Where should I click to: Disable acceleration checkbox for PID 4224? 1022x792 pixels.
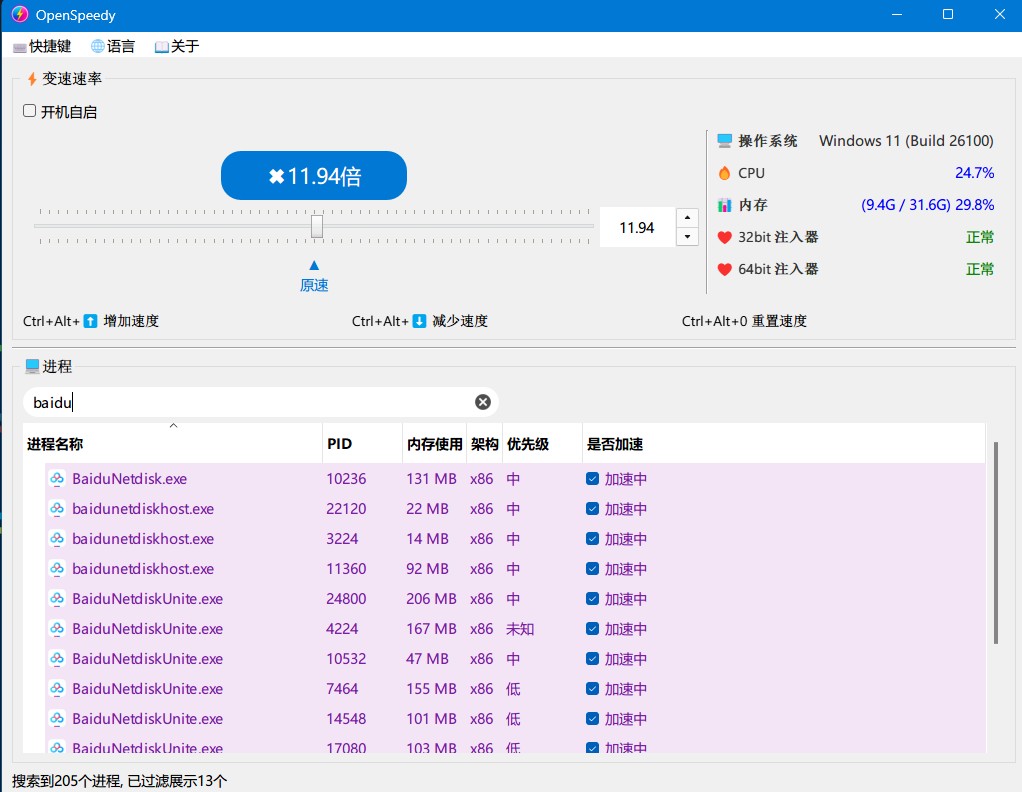click(x=592, y=629)
